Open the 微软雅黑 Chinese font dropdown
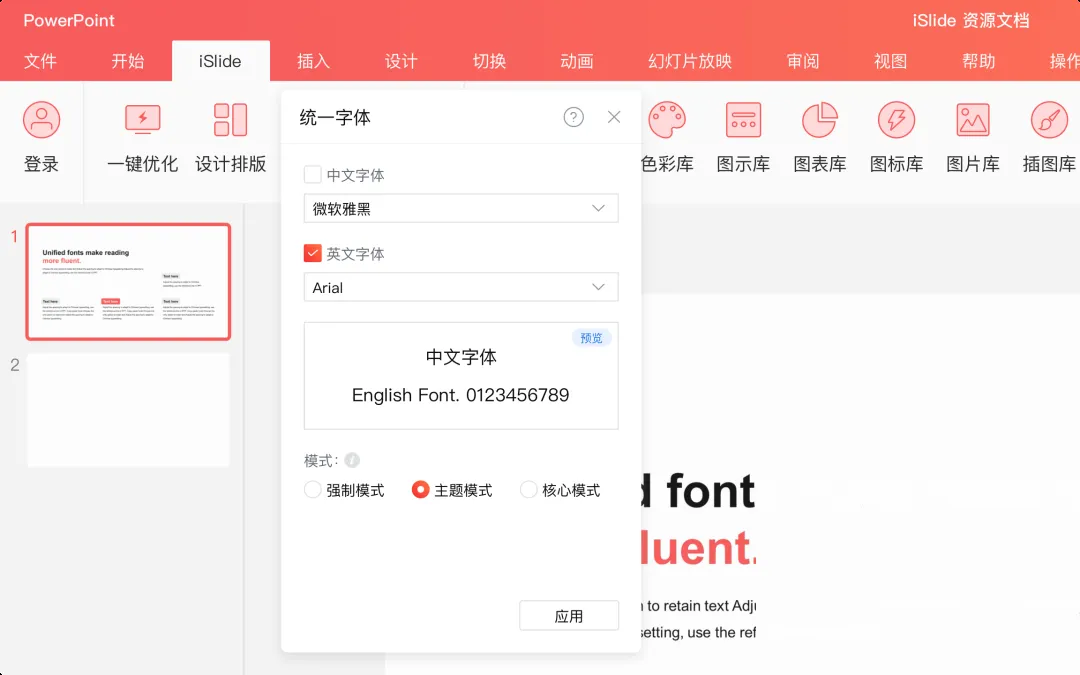Screen dimensions: 1080x675 coord(461,208)
